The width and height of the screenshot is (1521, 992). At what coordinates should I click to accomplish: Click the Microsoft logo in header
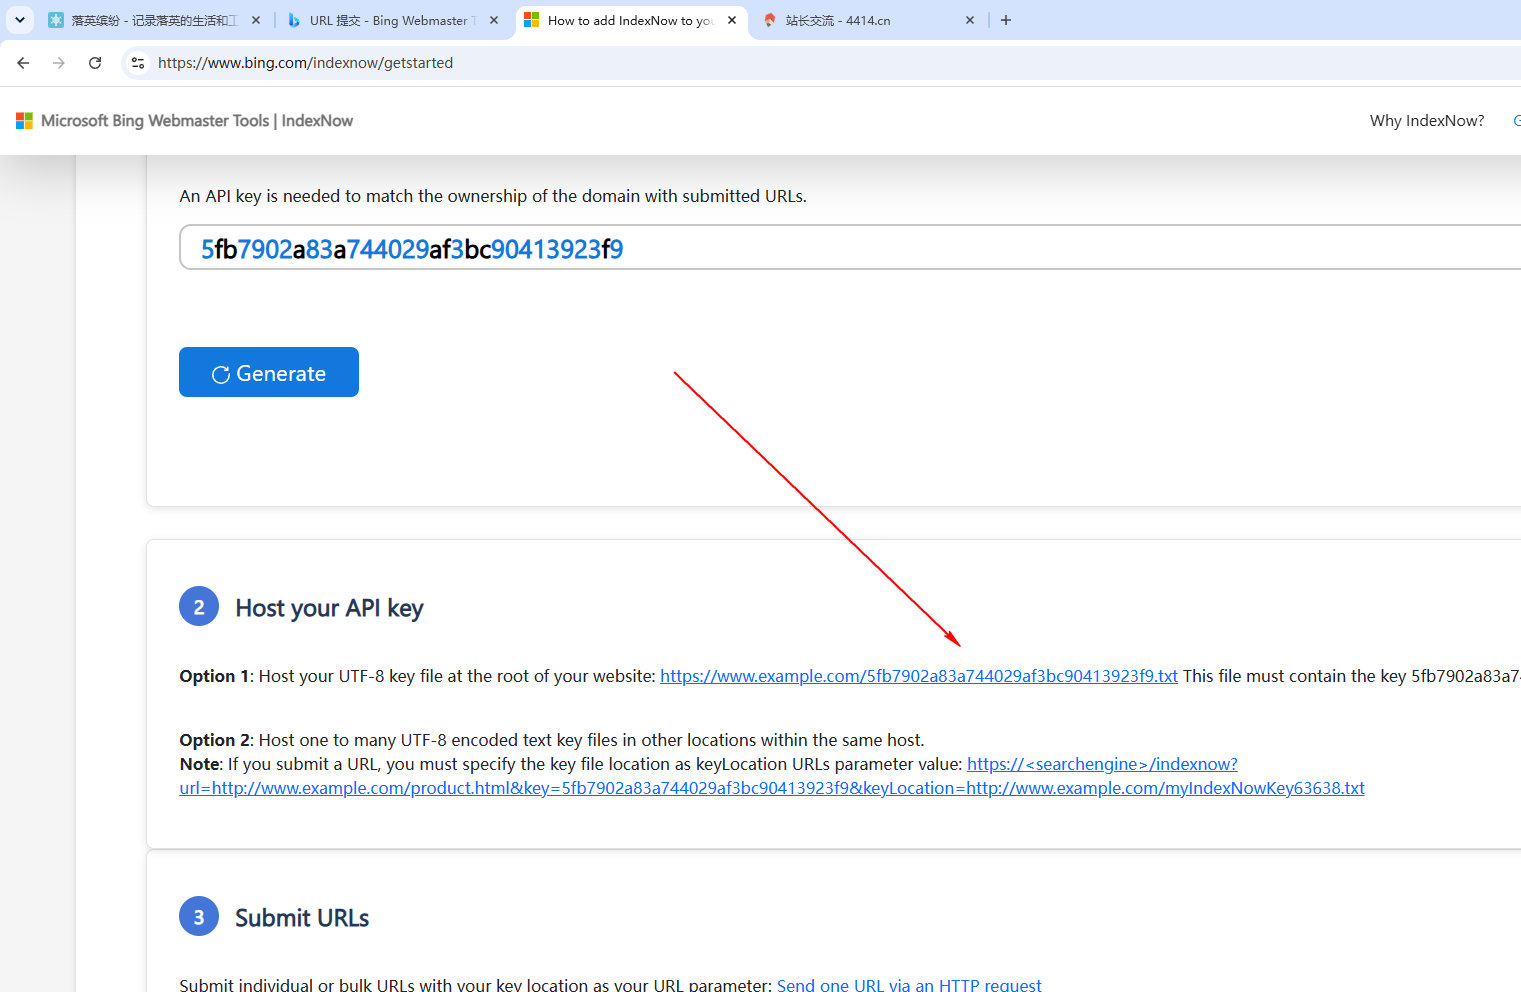click(x=24, y=121)
